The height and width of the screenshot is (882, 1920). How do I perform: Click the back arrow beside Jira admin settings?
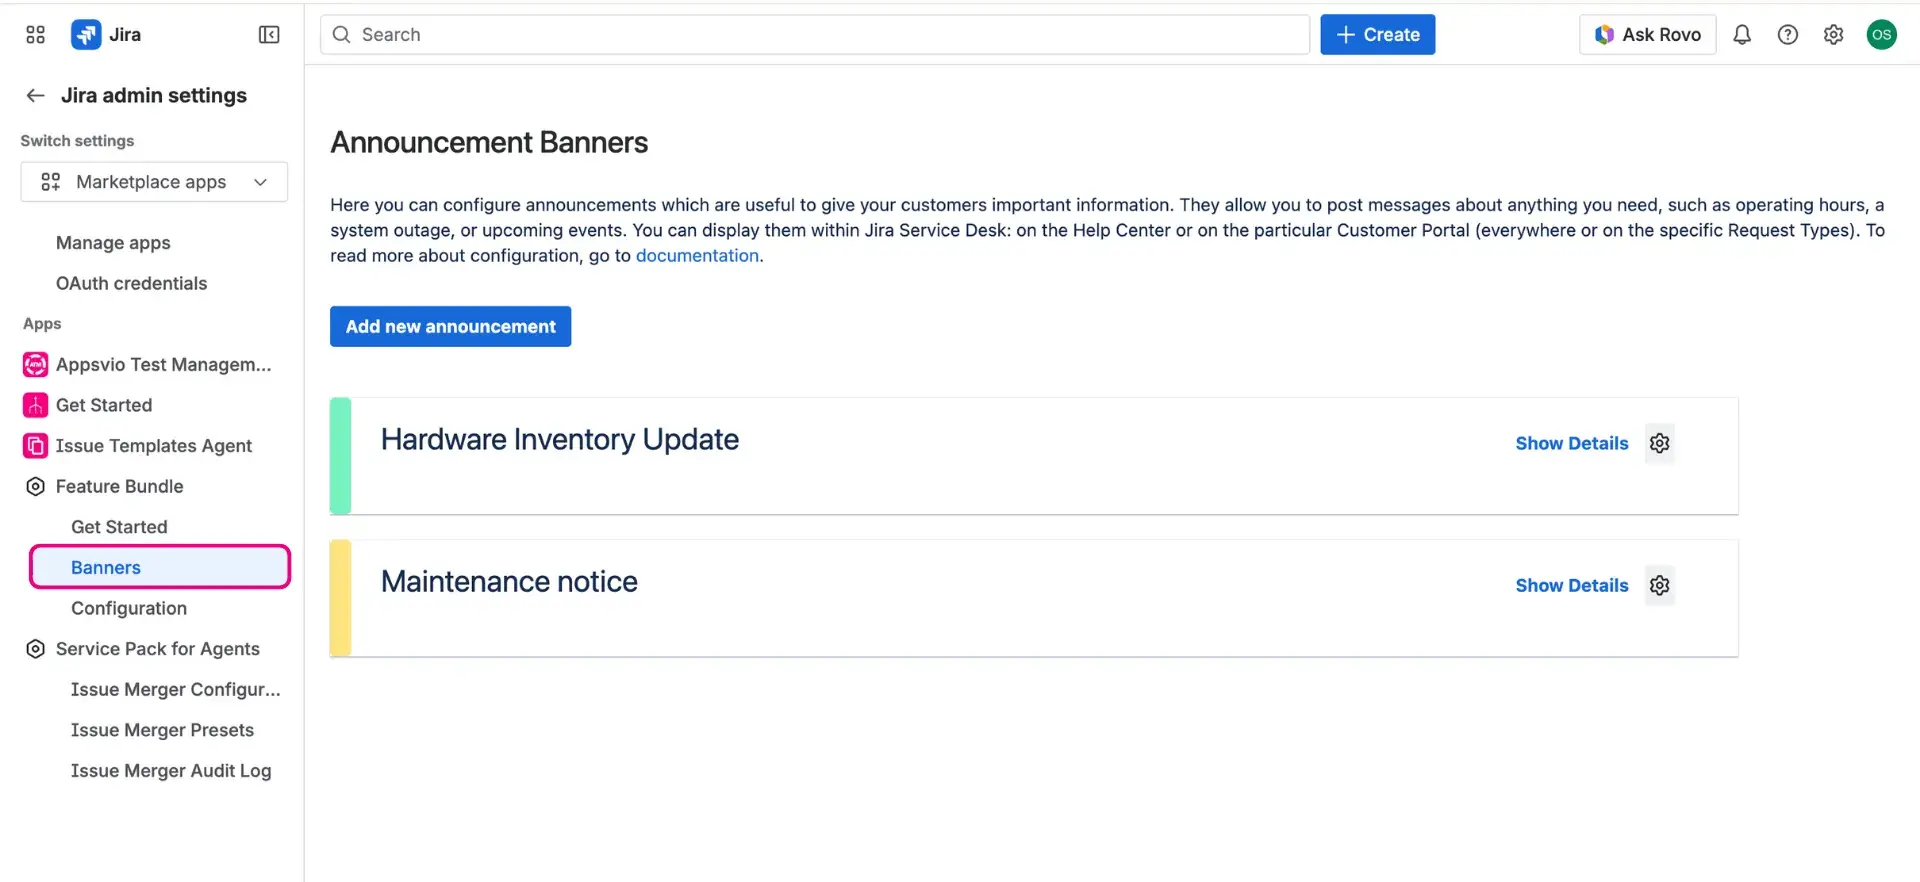[x=35, y=95]
